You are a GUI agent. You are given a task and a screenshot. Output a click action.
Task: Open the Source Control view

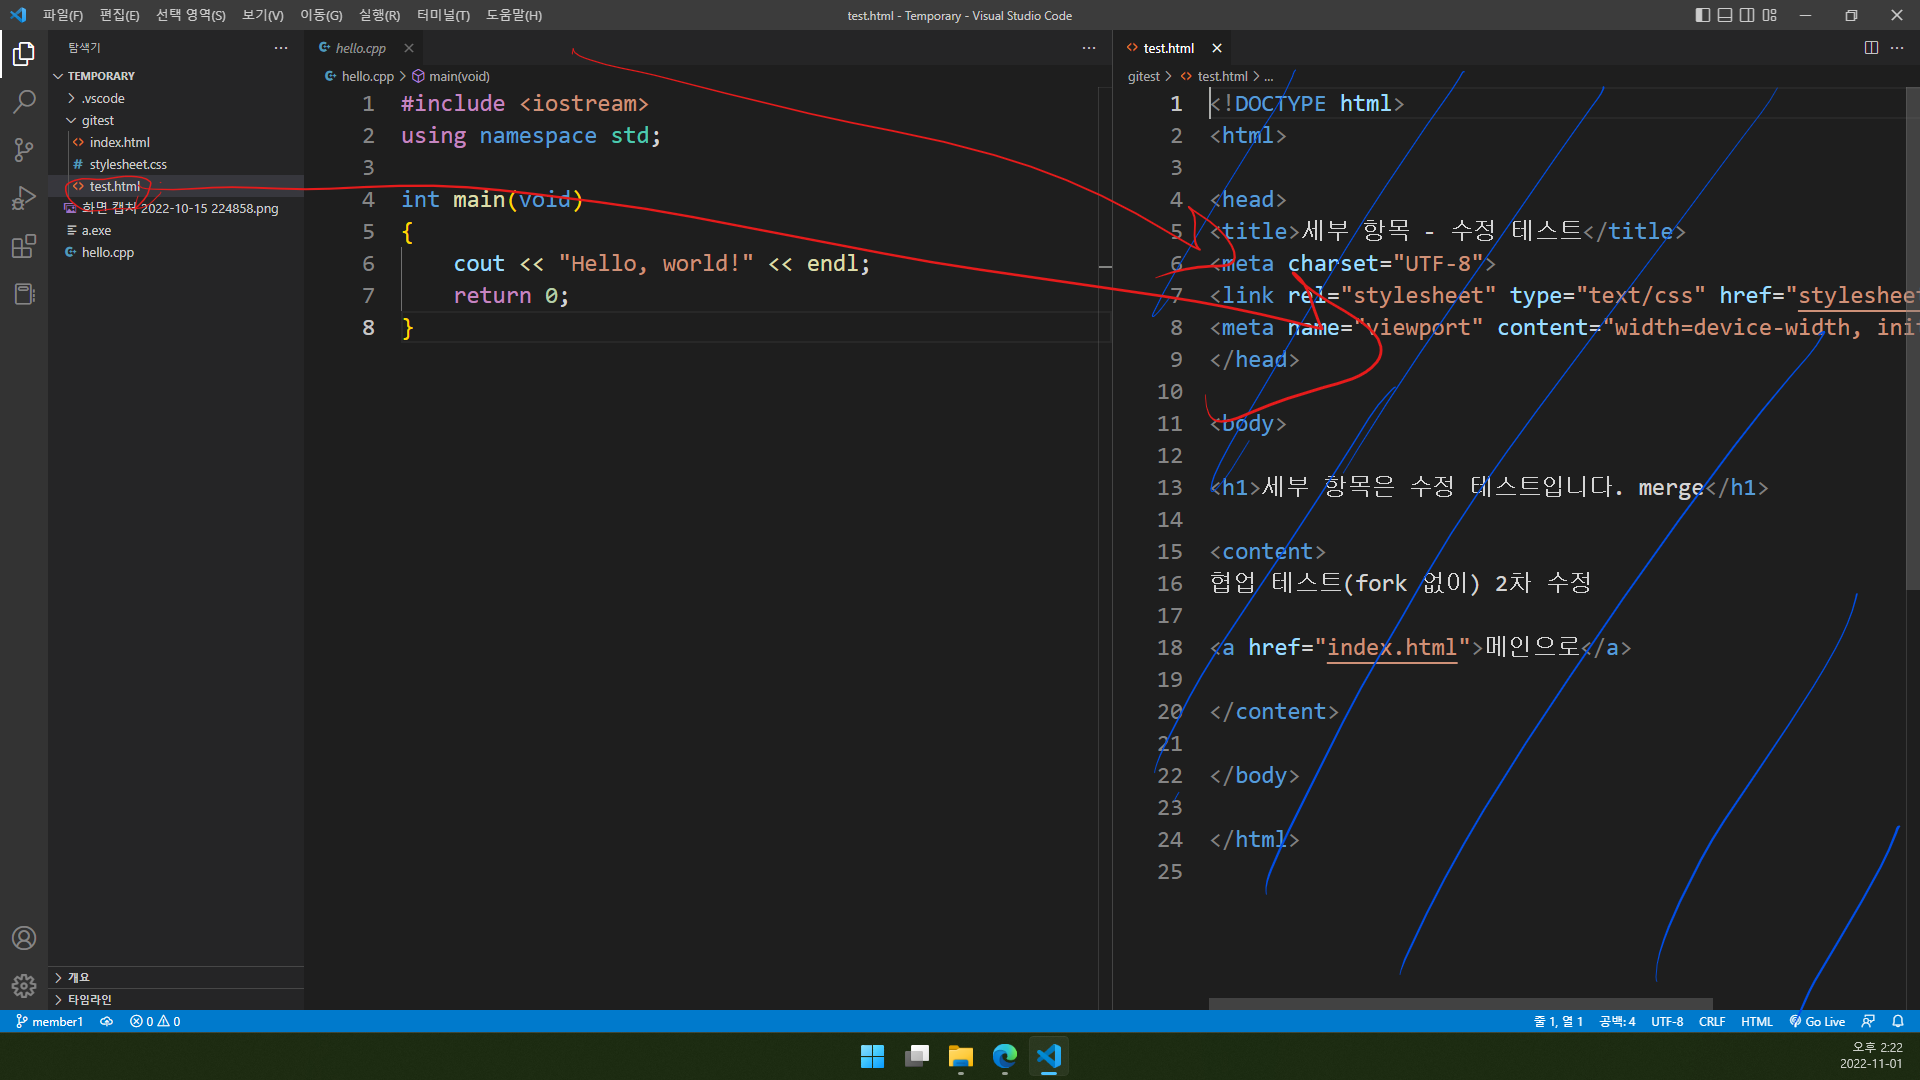click(24, 150)
